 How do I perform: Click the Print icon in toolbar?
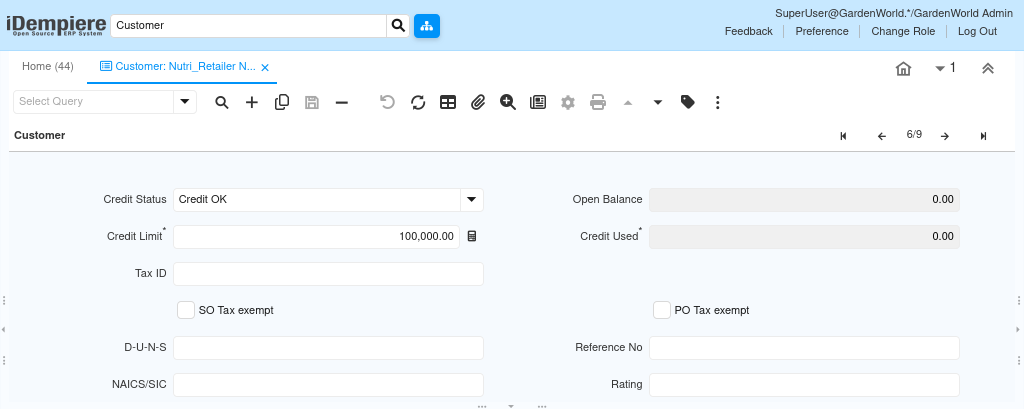pos(598,103)
